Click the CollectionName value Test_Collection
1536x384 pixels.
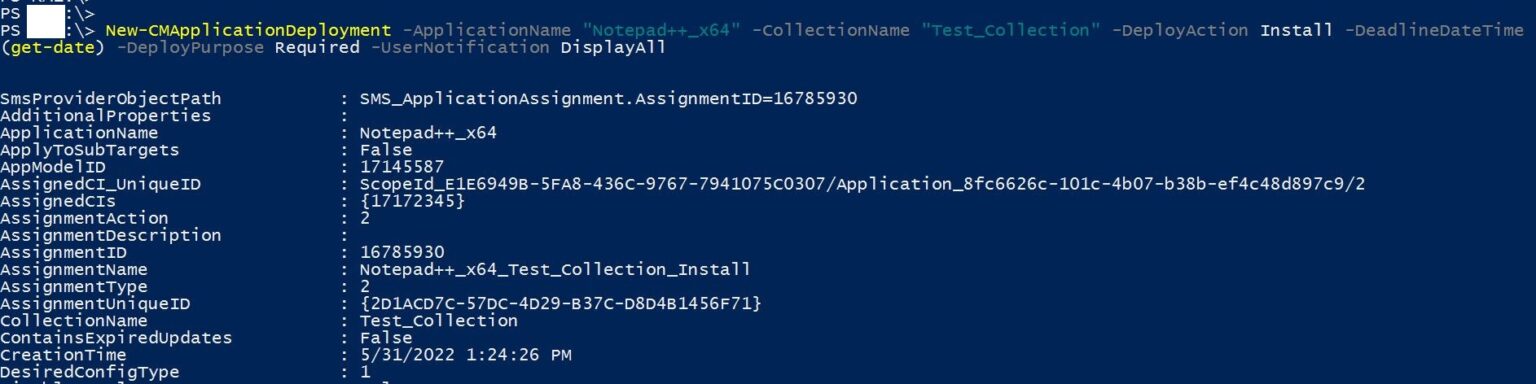438,320
